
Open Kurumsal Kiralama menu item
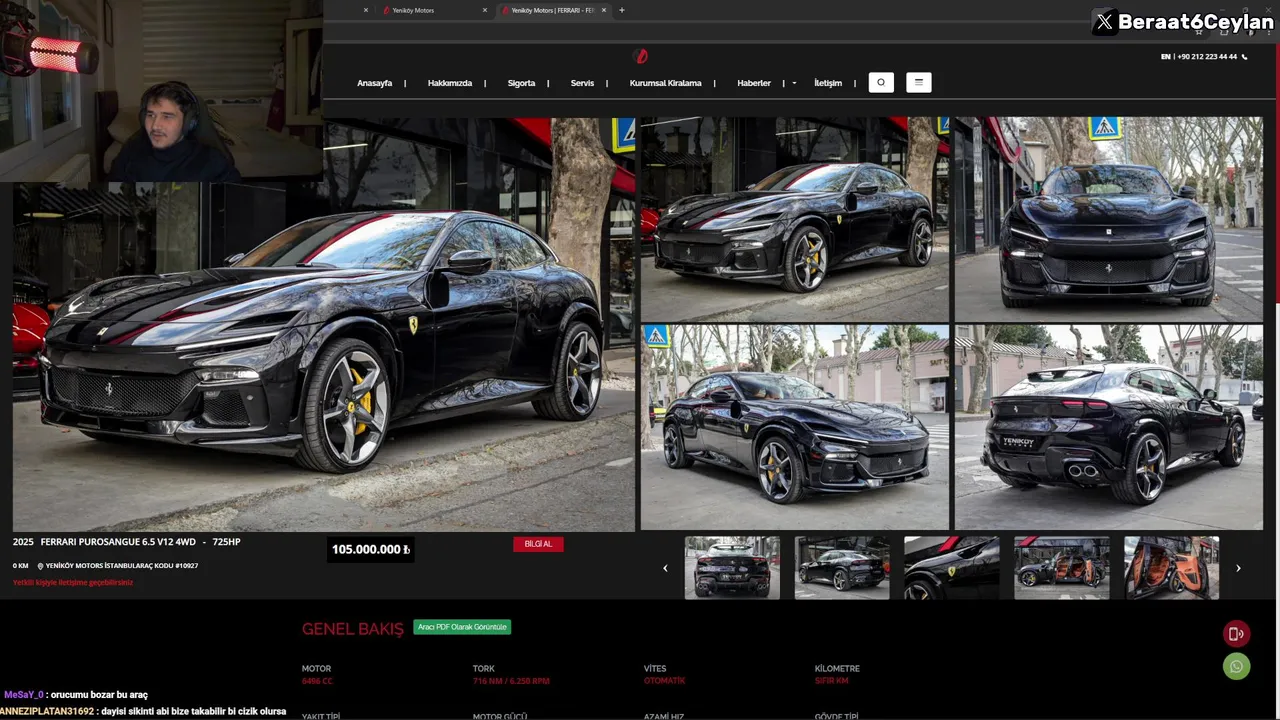coord(665,83)
